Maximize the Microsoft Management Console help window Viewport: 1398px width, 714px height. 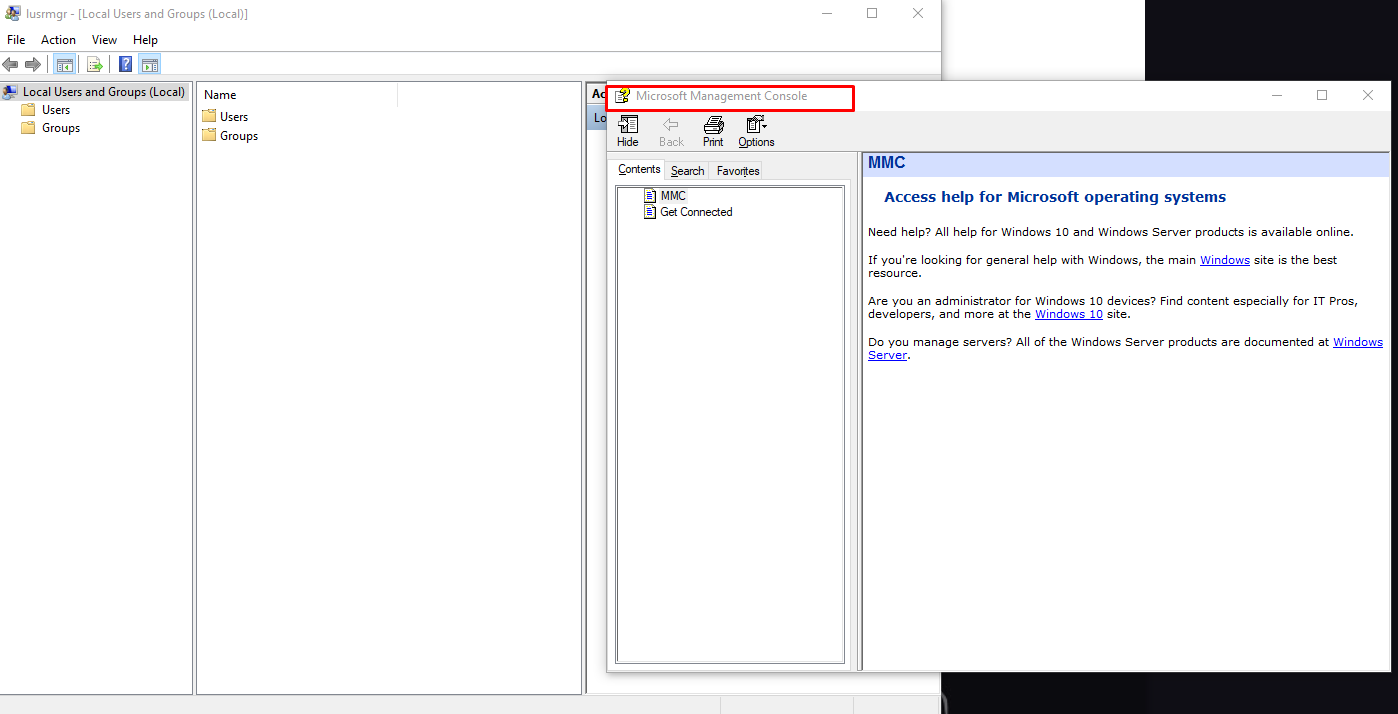point(1322,96)
